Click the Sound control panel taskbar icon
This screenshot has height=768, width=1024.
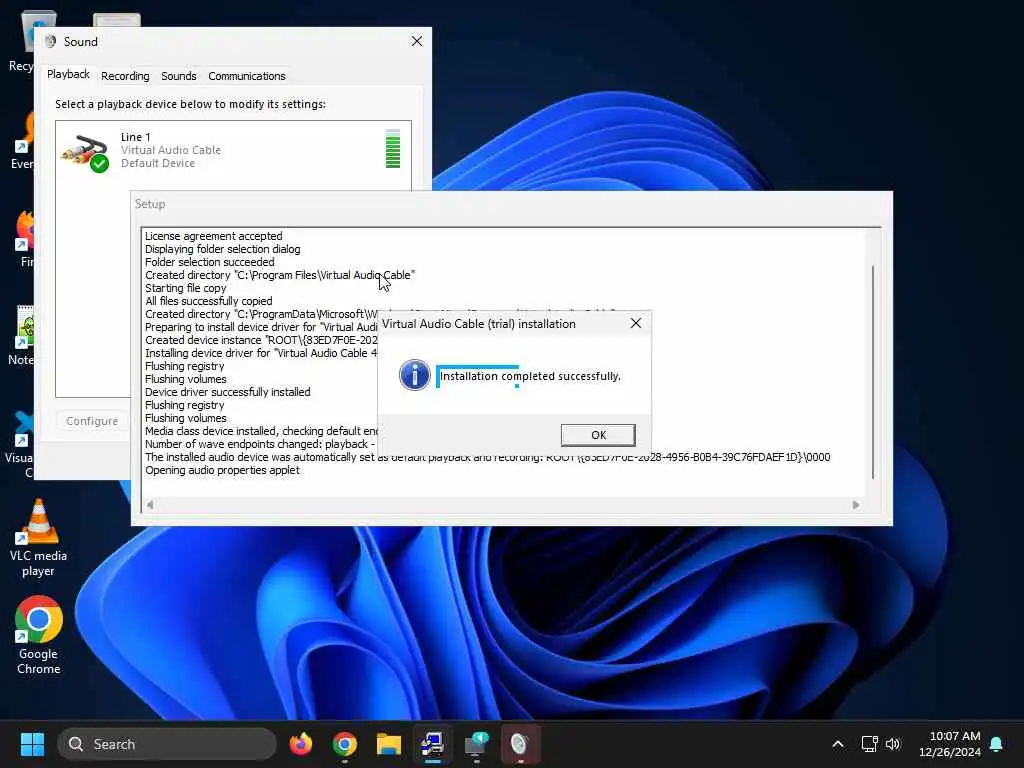click(520, 744)
